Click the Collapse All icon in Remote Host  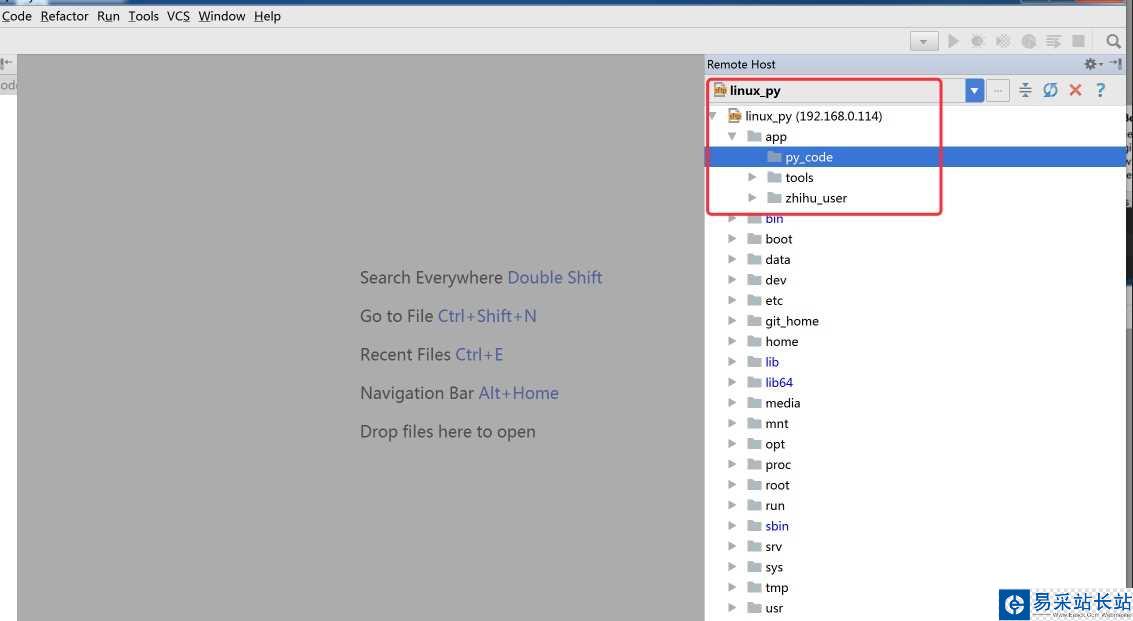[x=1025, y=90]
